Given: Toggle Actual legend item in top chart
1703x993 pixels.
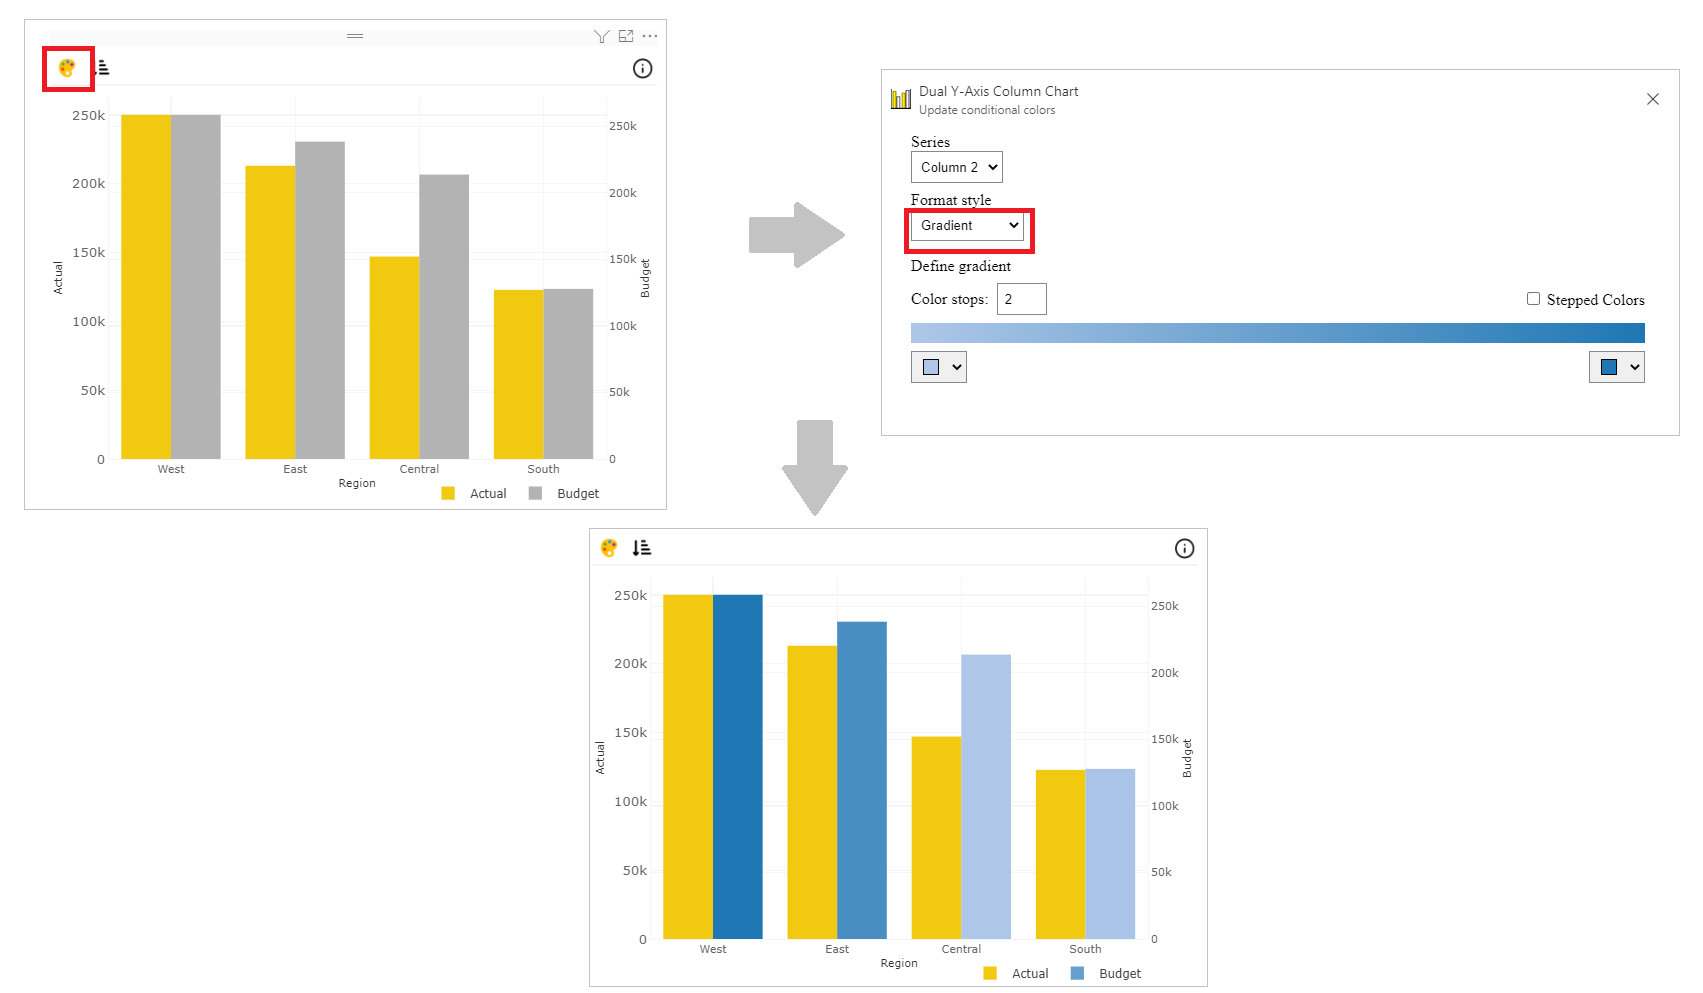Looking at the screenshot, I should click(474, 493).
